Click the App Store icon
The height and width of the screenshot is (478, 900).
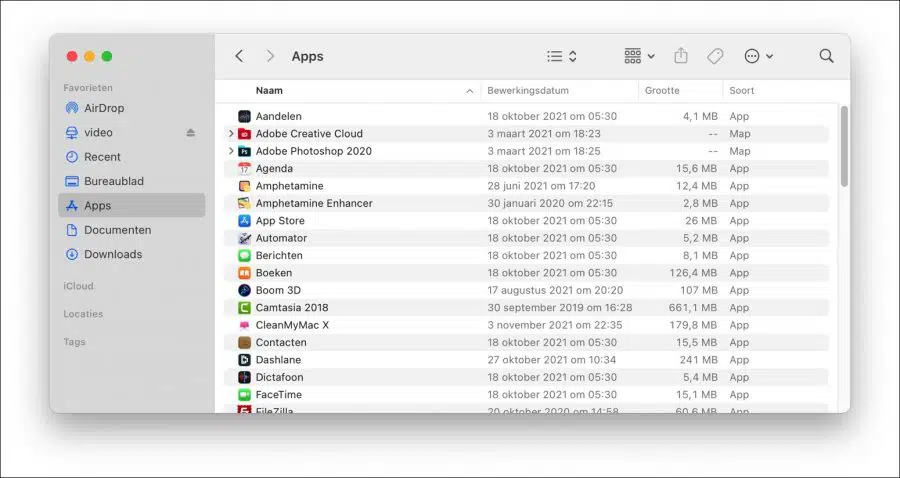(x=245, y=221)
